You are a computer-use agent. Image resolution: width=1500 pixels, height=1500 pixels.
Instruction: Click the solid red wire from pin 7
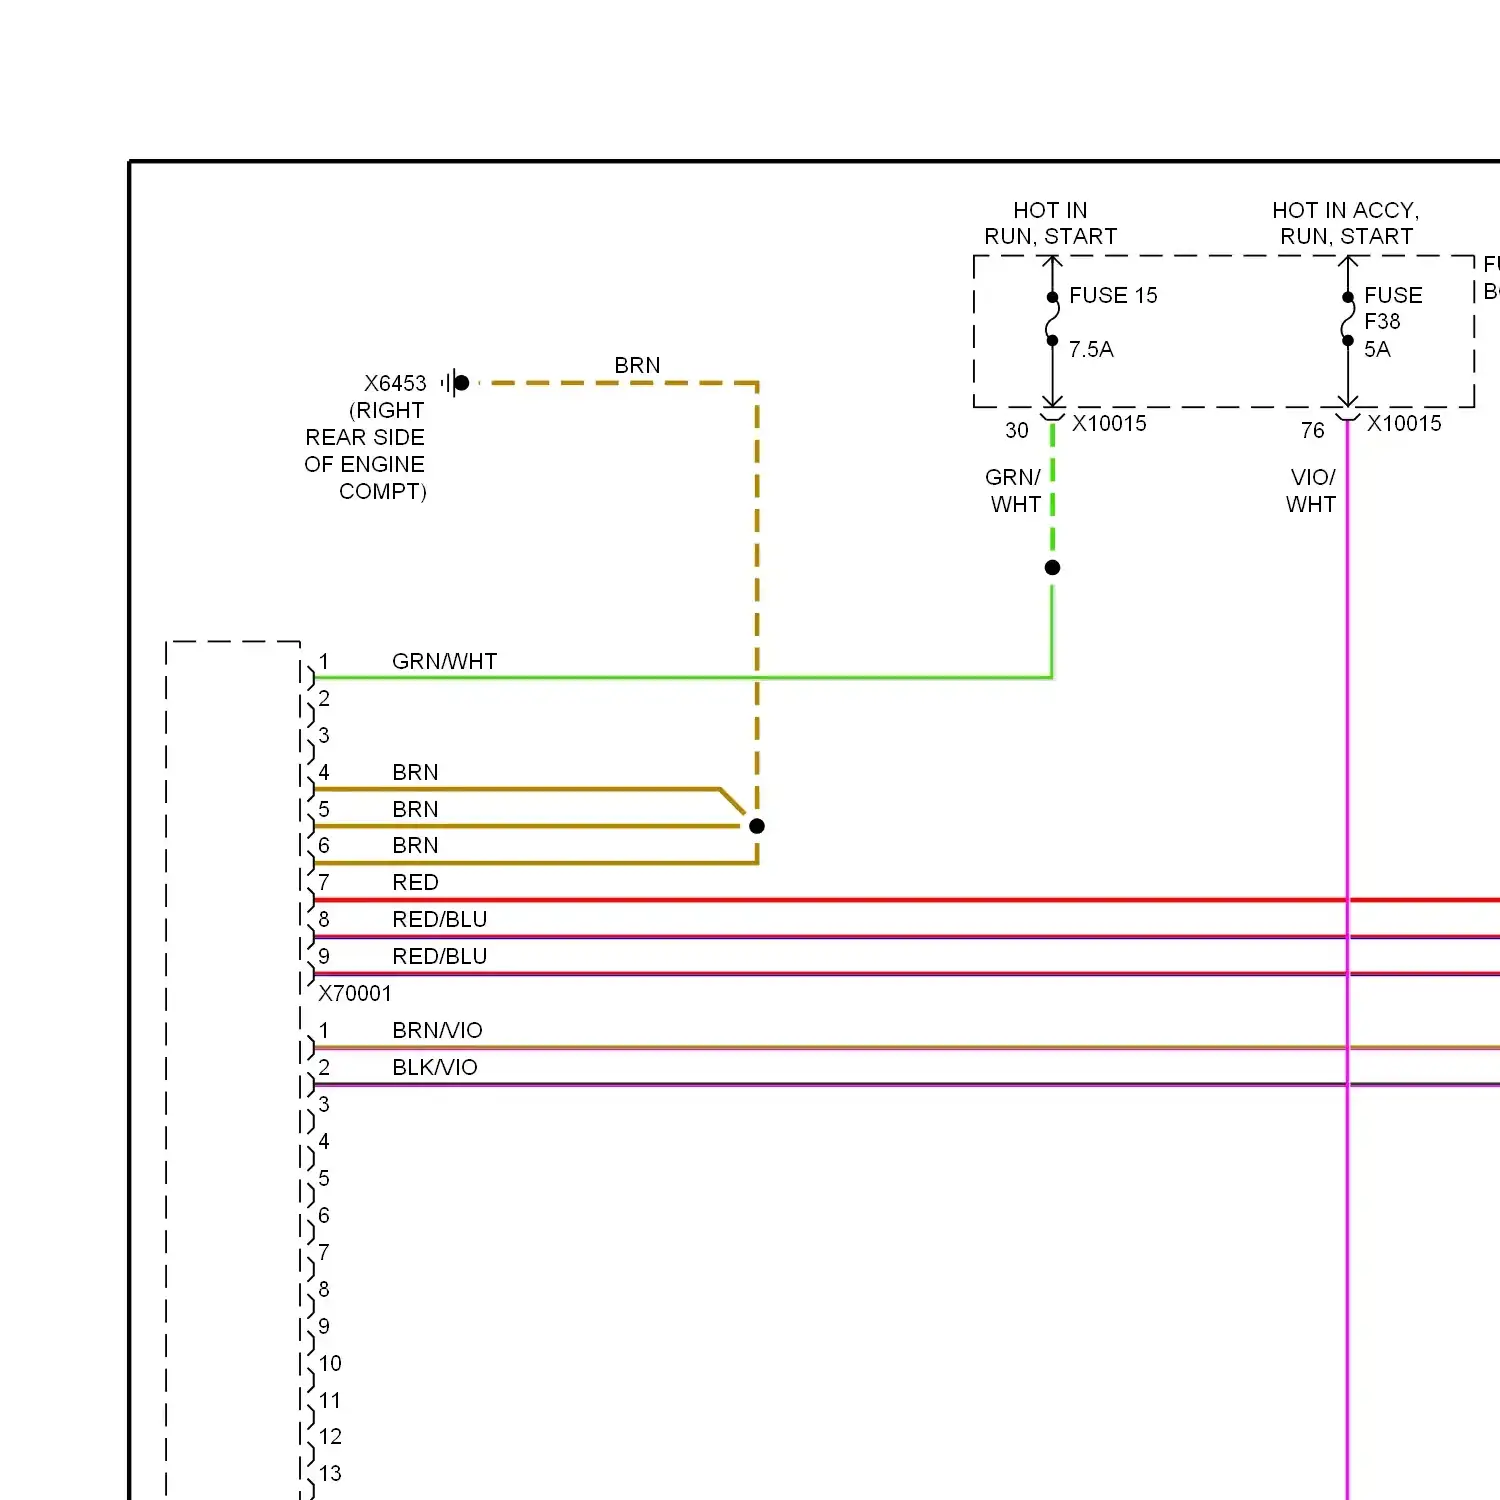907,900
